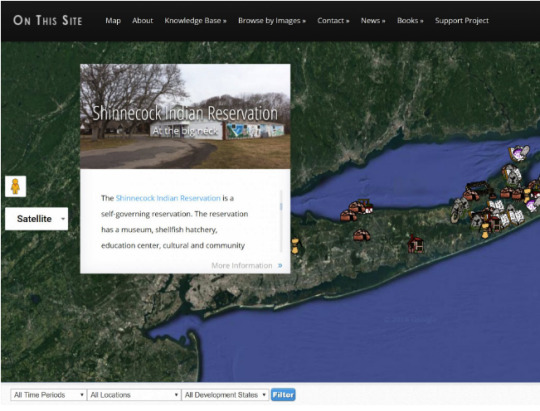Click the red schoolhouse map marker
Image resolution: width=540 pixels, height=411 pixels.
(416, 244)
